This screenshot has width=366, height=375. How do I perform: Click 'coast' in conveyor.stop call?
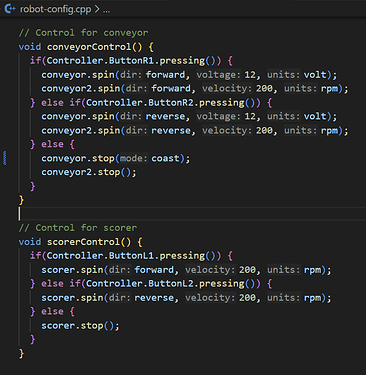pos(165,158)
